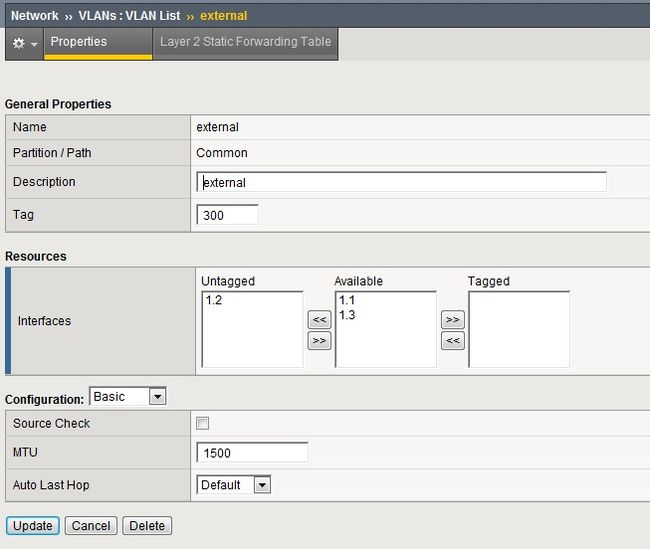Move Untagged interface back to Available with >>

[x=319, y=341]
